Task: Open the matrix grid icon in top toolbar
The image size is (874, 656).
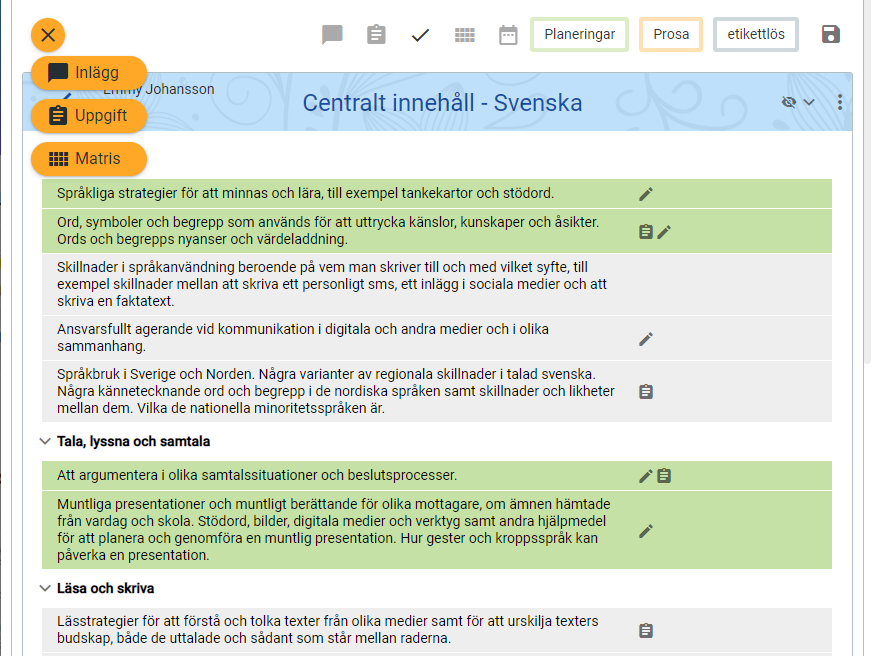Action: click(464, 35)
